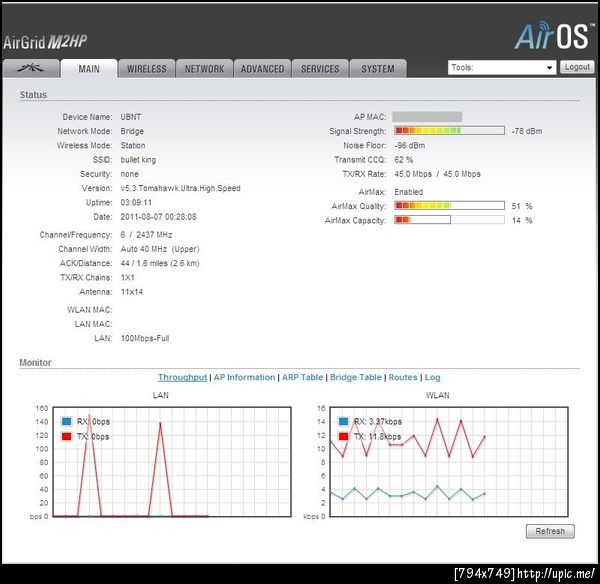
Task: Click the Signal Strength bar
Action: [x=449, y=131]
